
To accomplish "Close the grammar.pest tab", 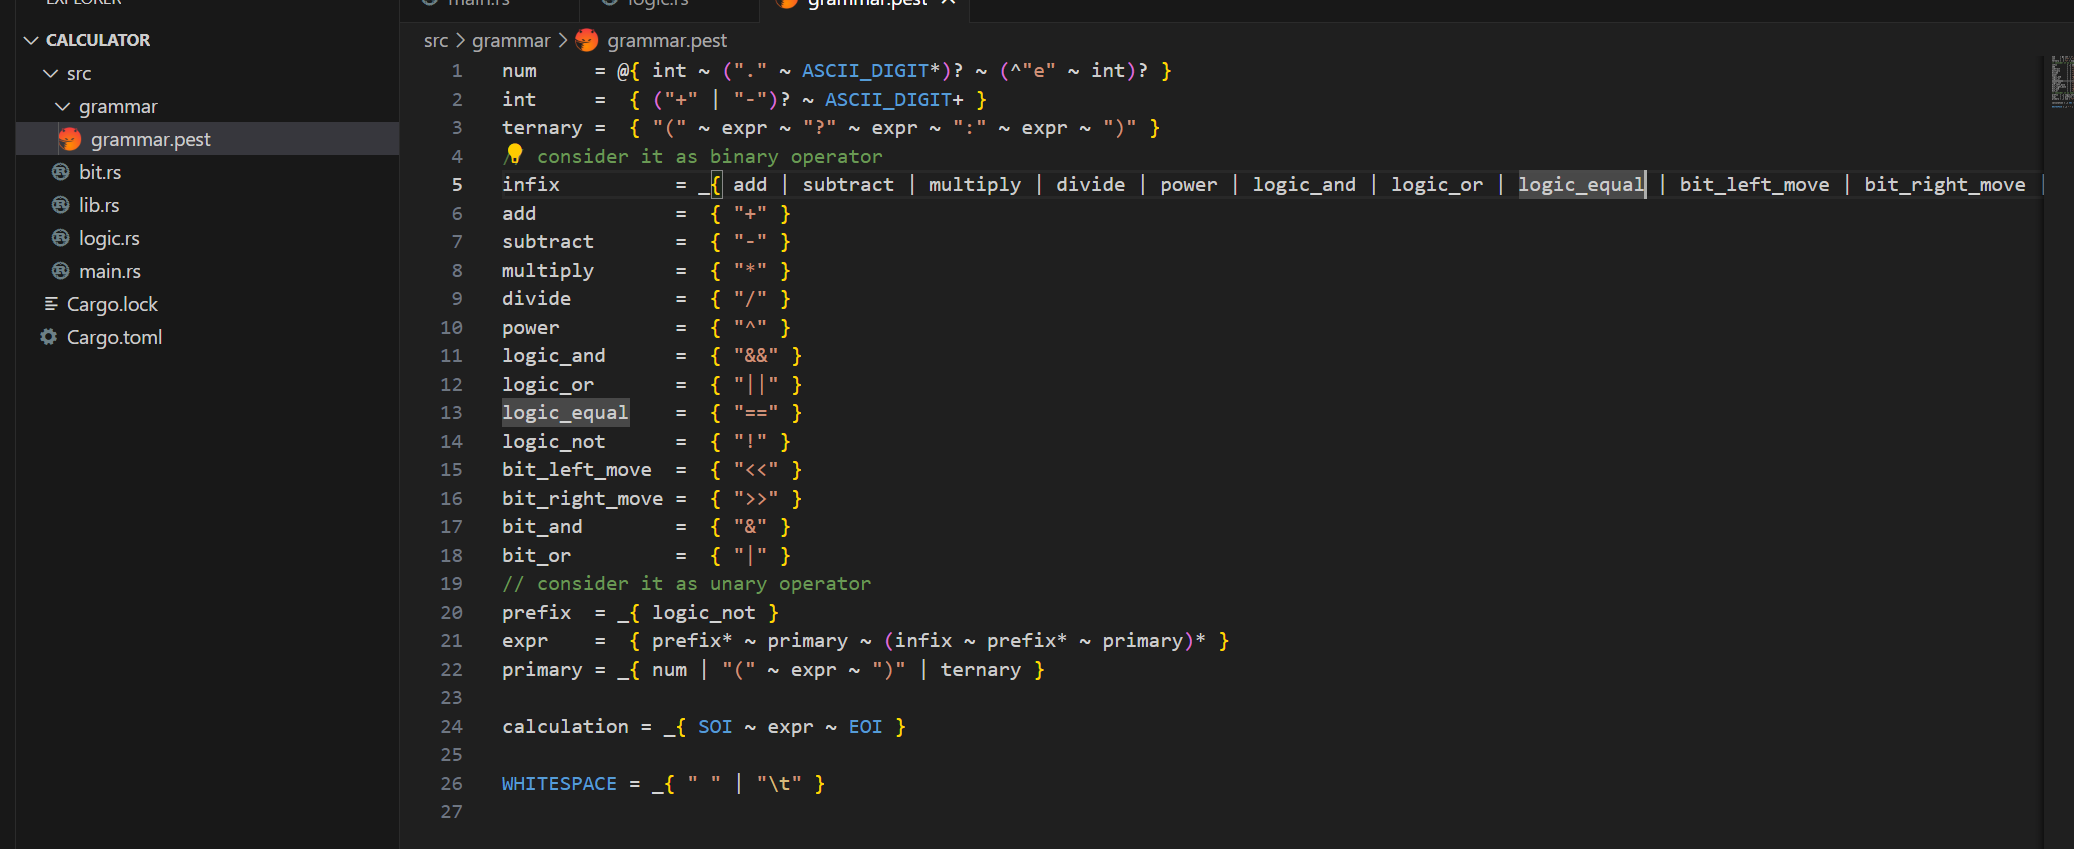I will point(948,3).
